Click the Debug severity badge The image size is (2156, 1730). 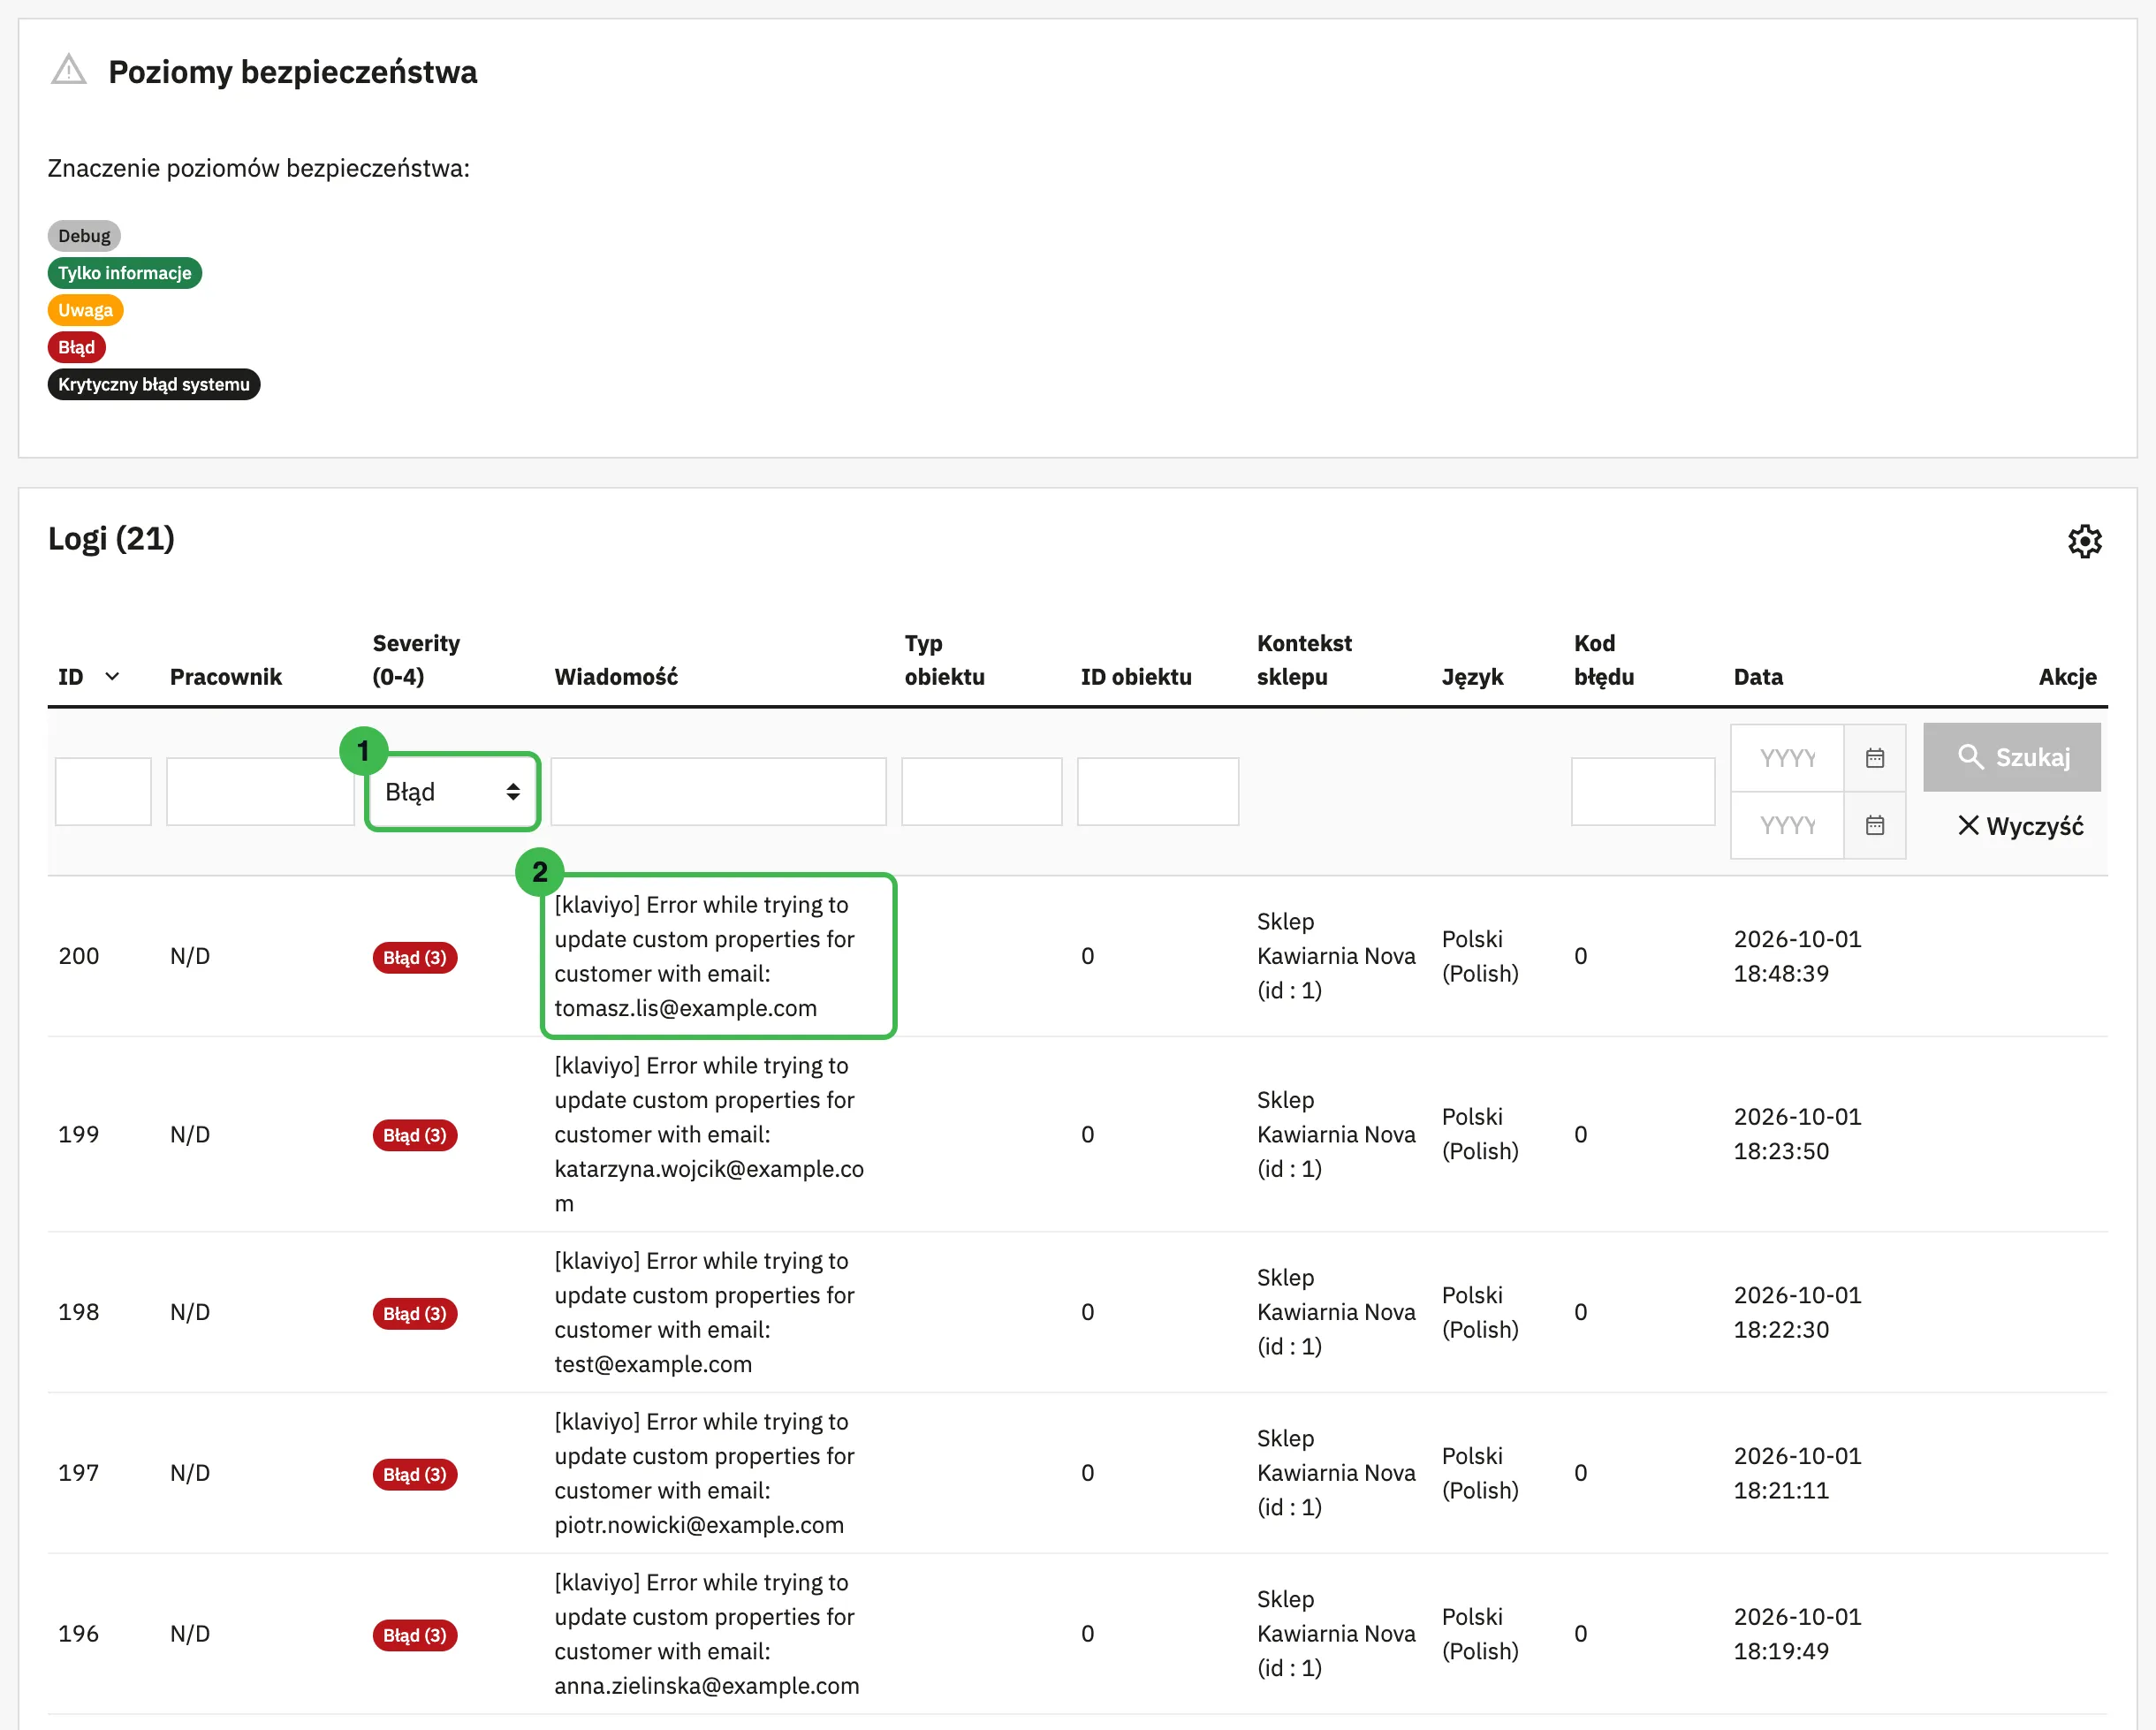[x=84, y=236]
